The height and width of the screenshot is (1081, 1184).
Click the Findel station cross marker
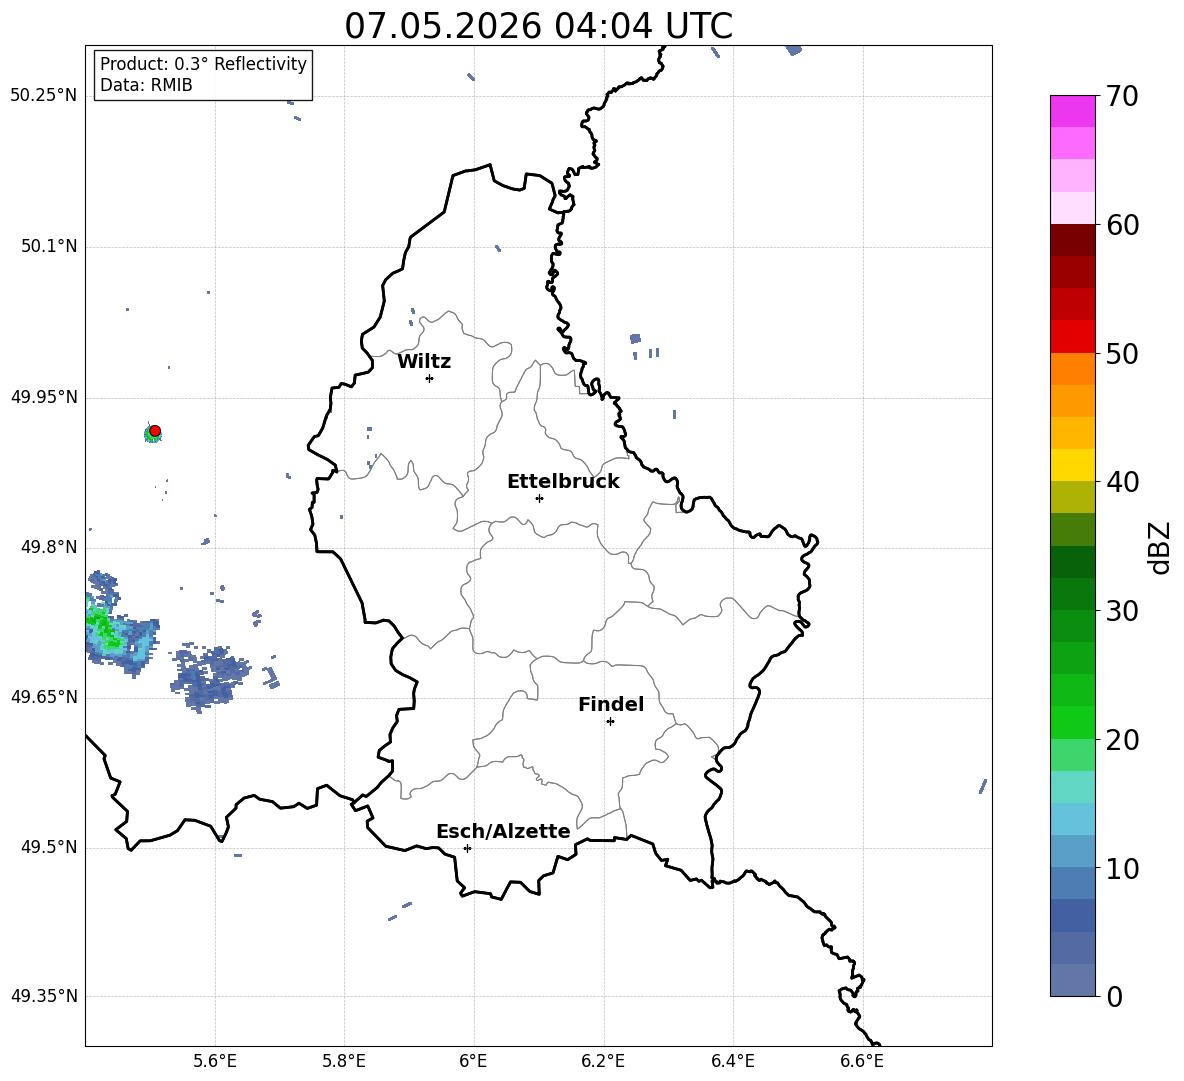click(610, 722)
